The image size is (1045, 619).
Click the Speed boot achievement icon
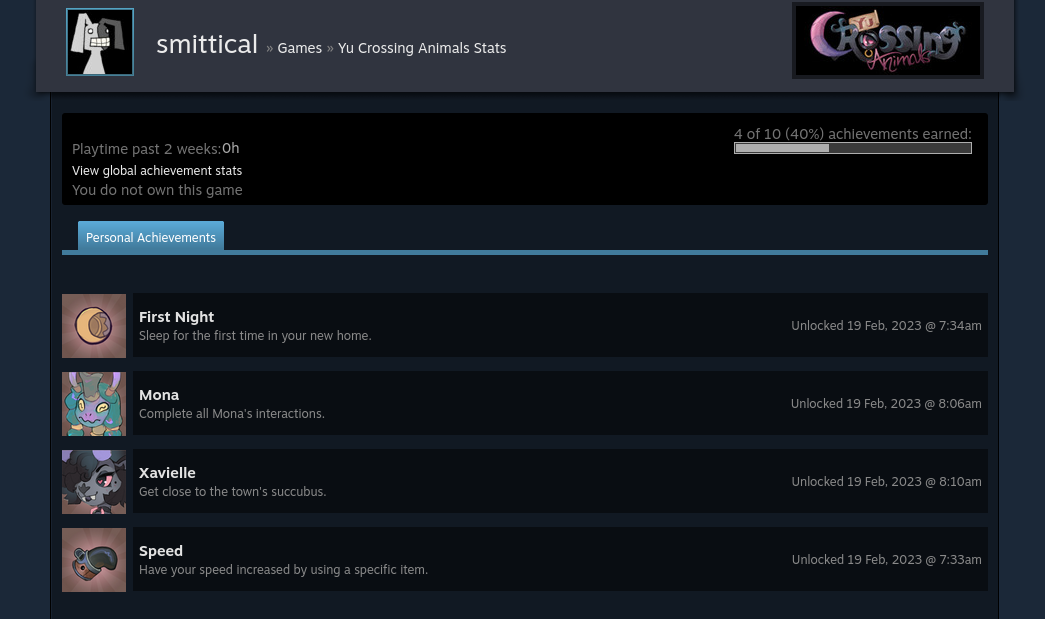click(x=94, y=560)
